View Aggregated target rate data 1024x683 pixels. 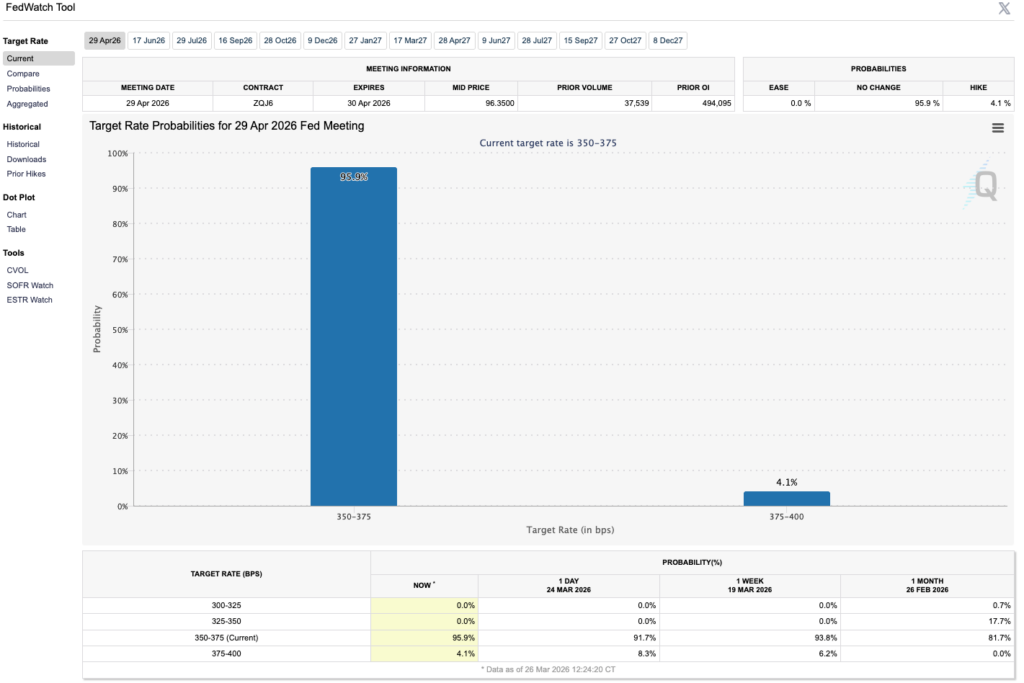click(x=27, y=103)
